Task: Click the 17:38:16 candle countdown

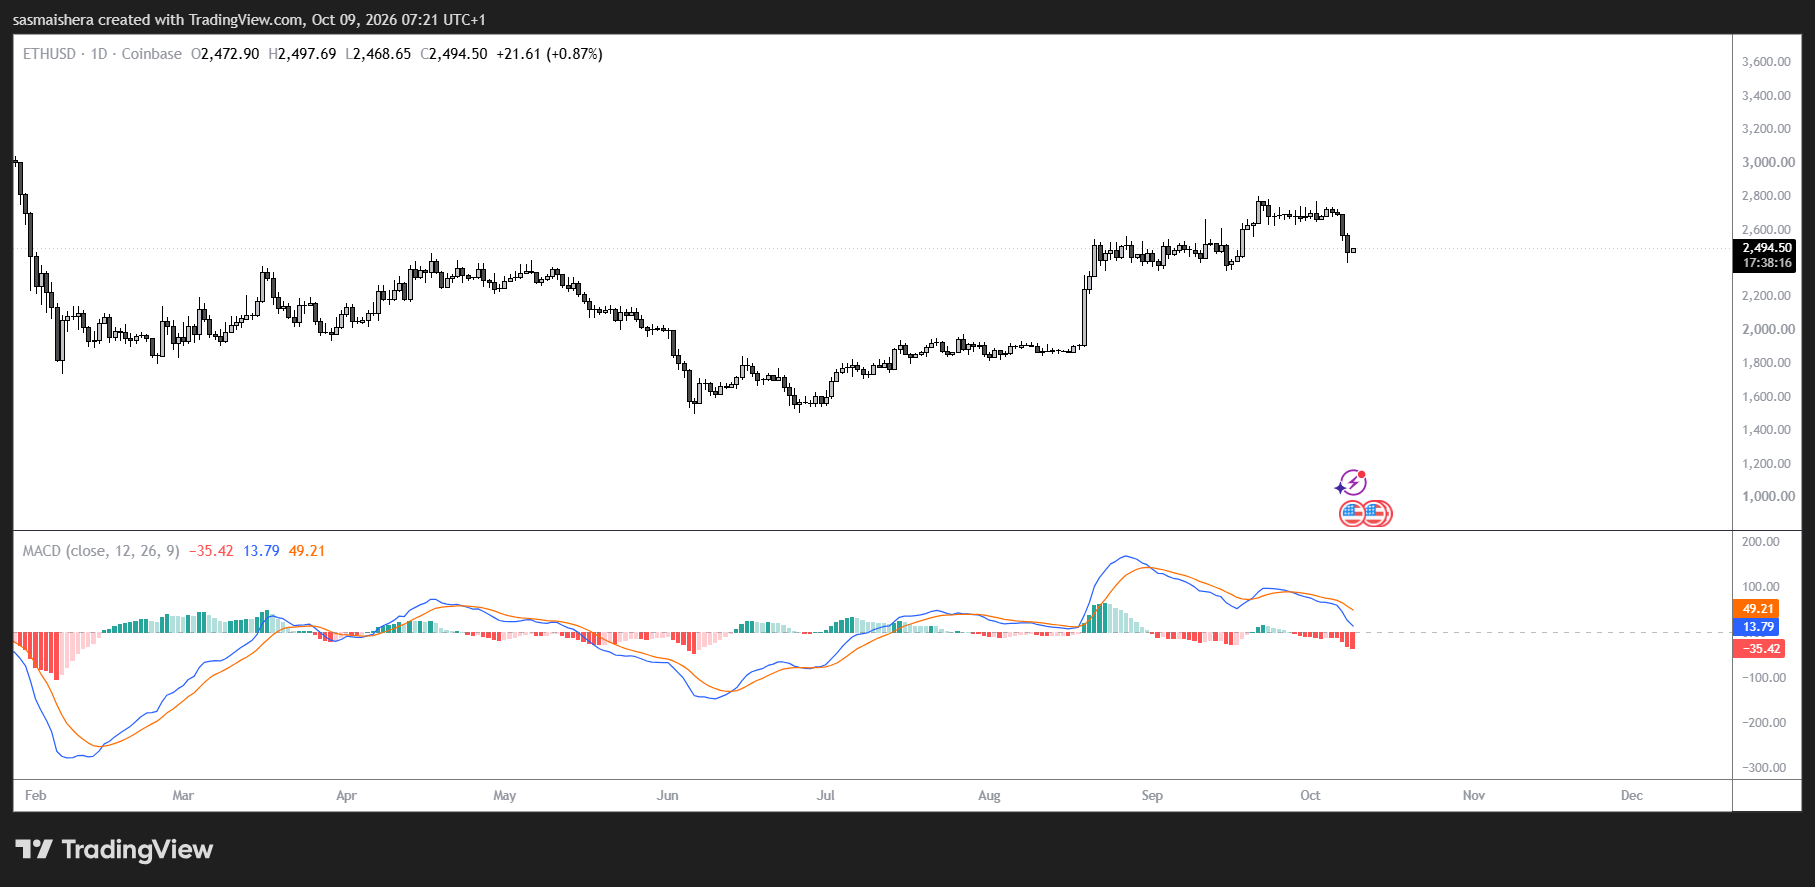Action: coord(1765,263)
